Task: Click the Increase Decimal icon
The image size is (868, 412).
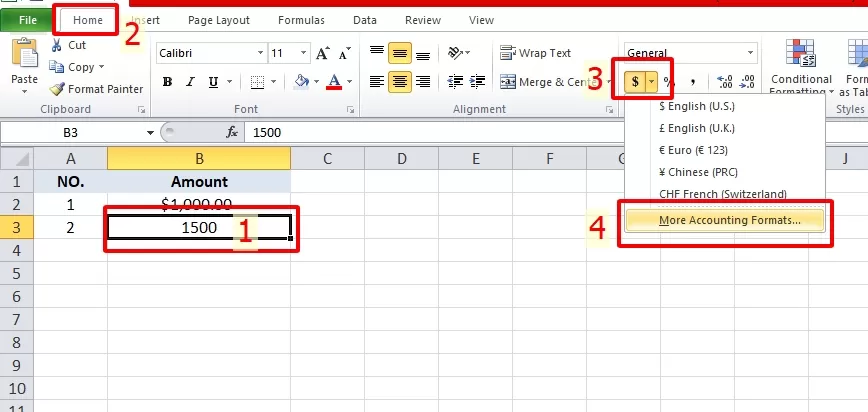Action: (725, 82)
